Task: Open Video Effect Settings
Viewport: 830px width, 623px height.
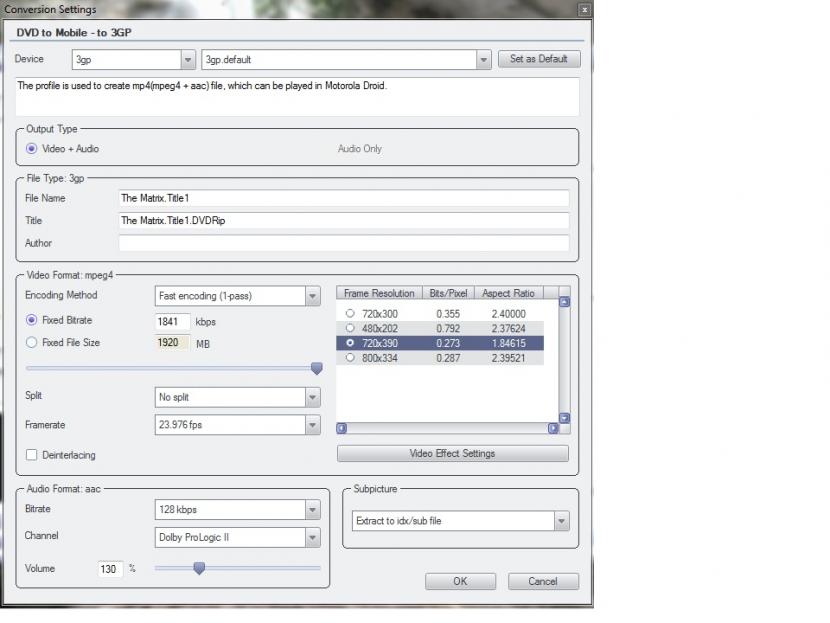Action: click(x=453, y=454)
